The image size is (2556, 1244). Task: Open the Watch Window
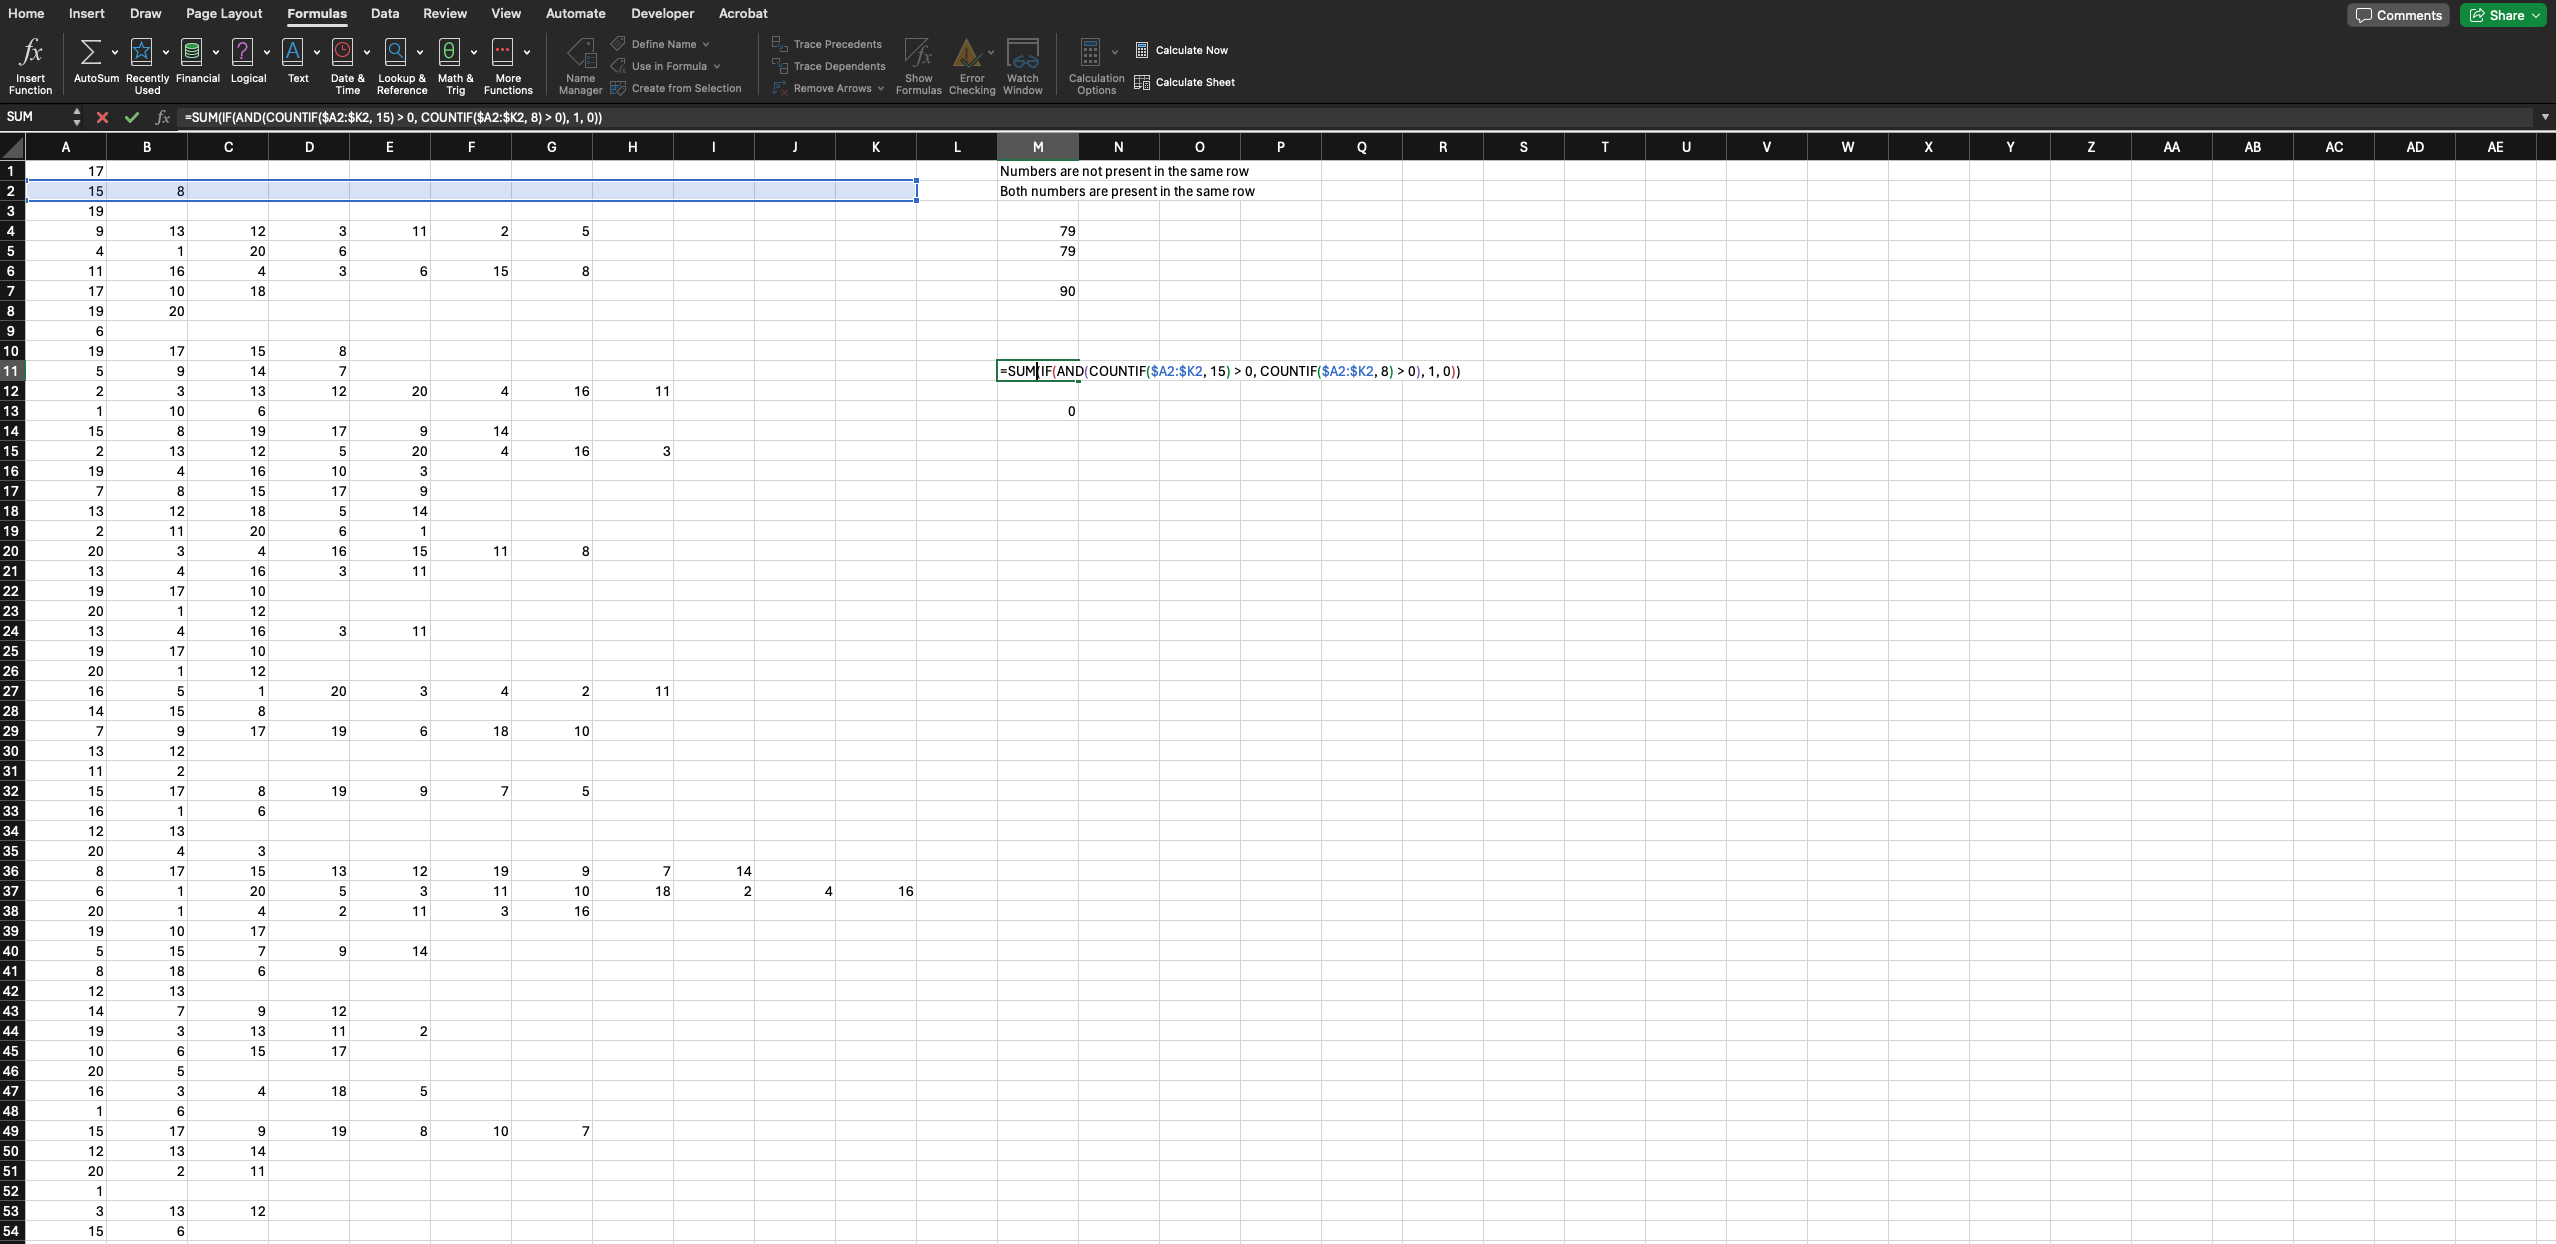point(1022,63)
